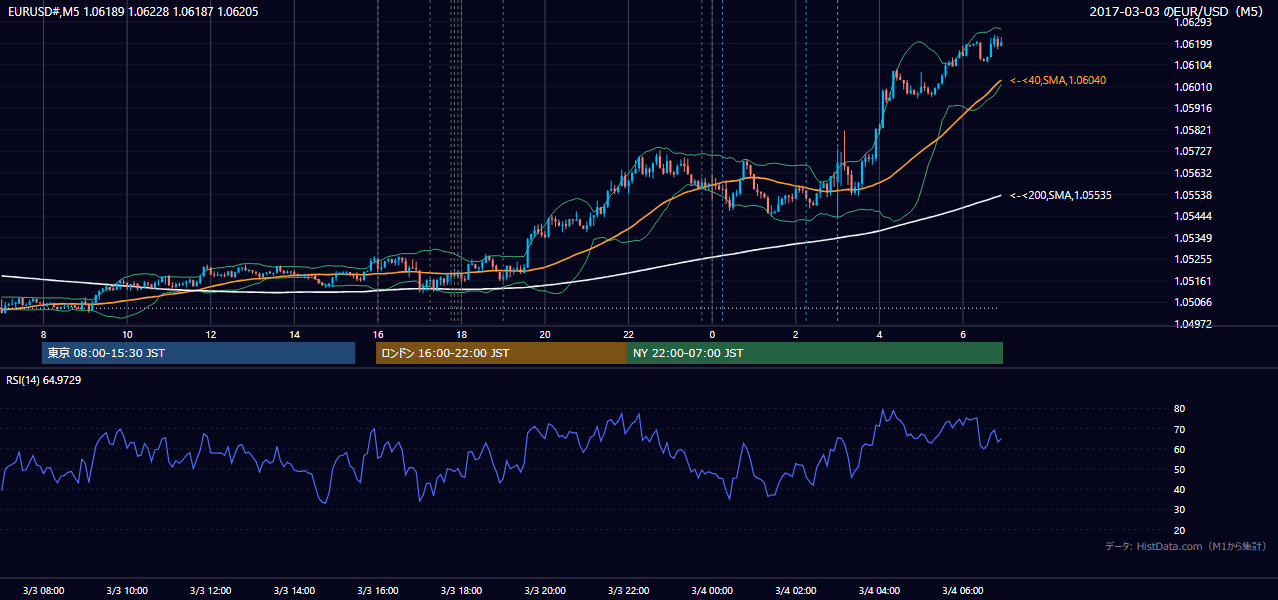Screen dimensions: 1278x600
Task: Open the HistData.com data source credit
Action: pos(1186,546)
